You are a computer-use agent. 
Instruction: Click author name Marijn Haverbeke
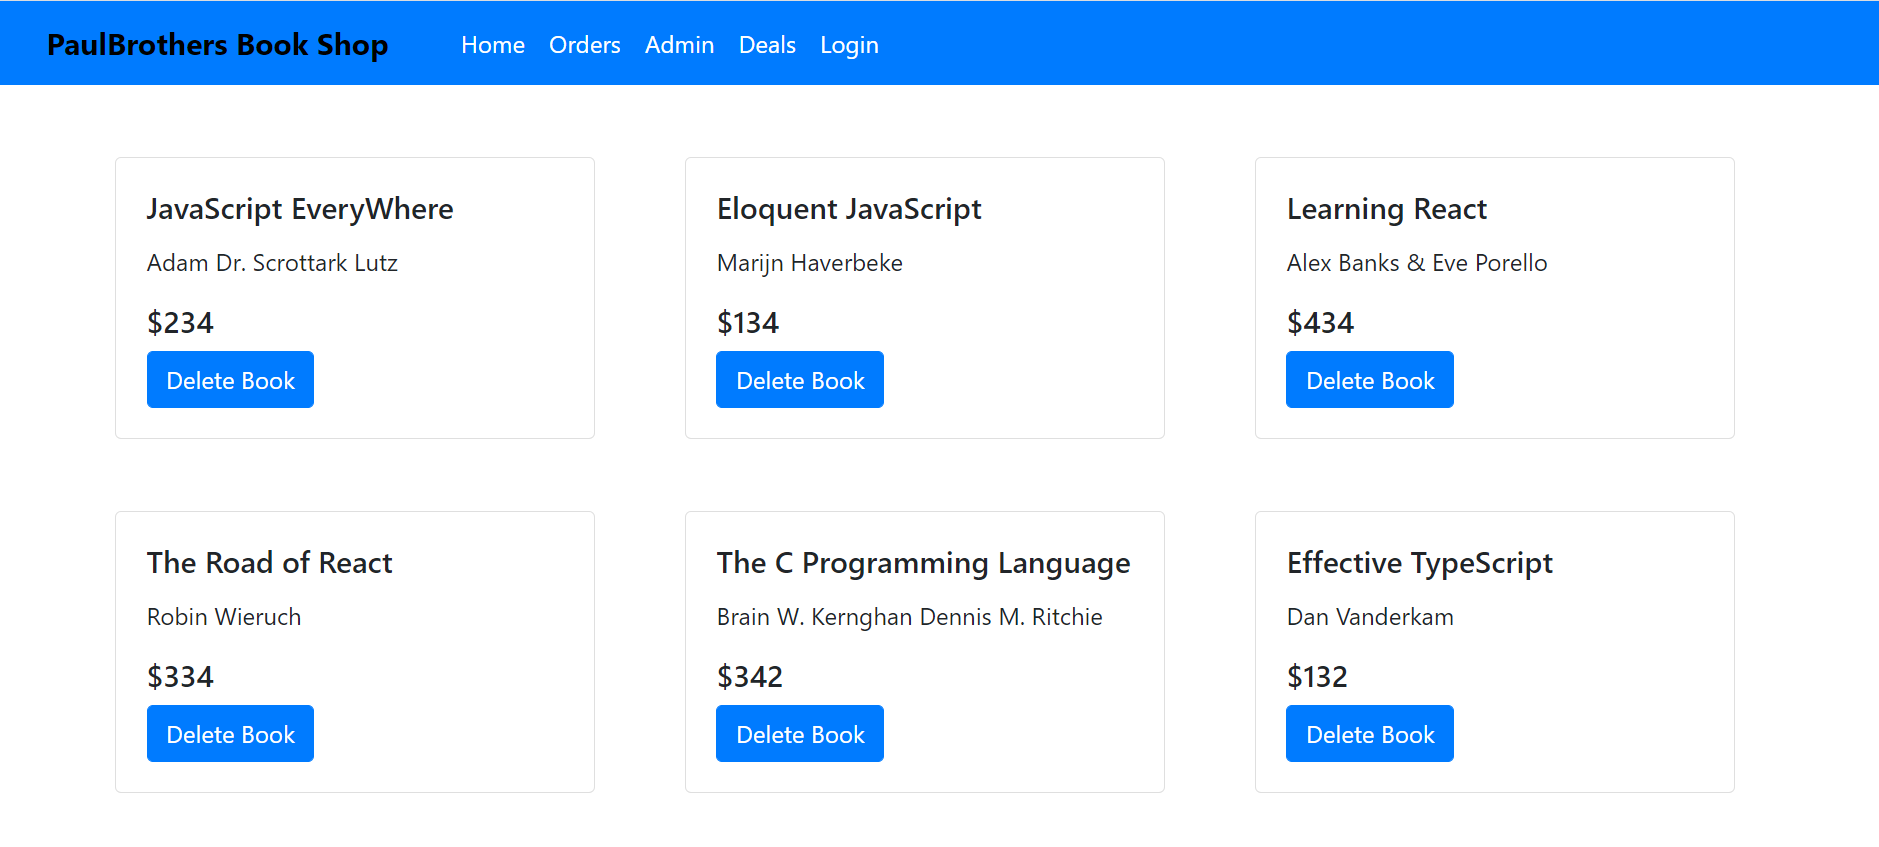point(810,263)
